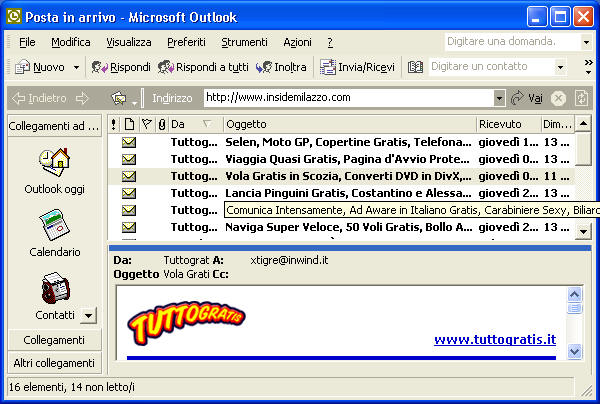
Task: Click envelope icon of Selen, Moto GP message
Action: pos(129,142)
